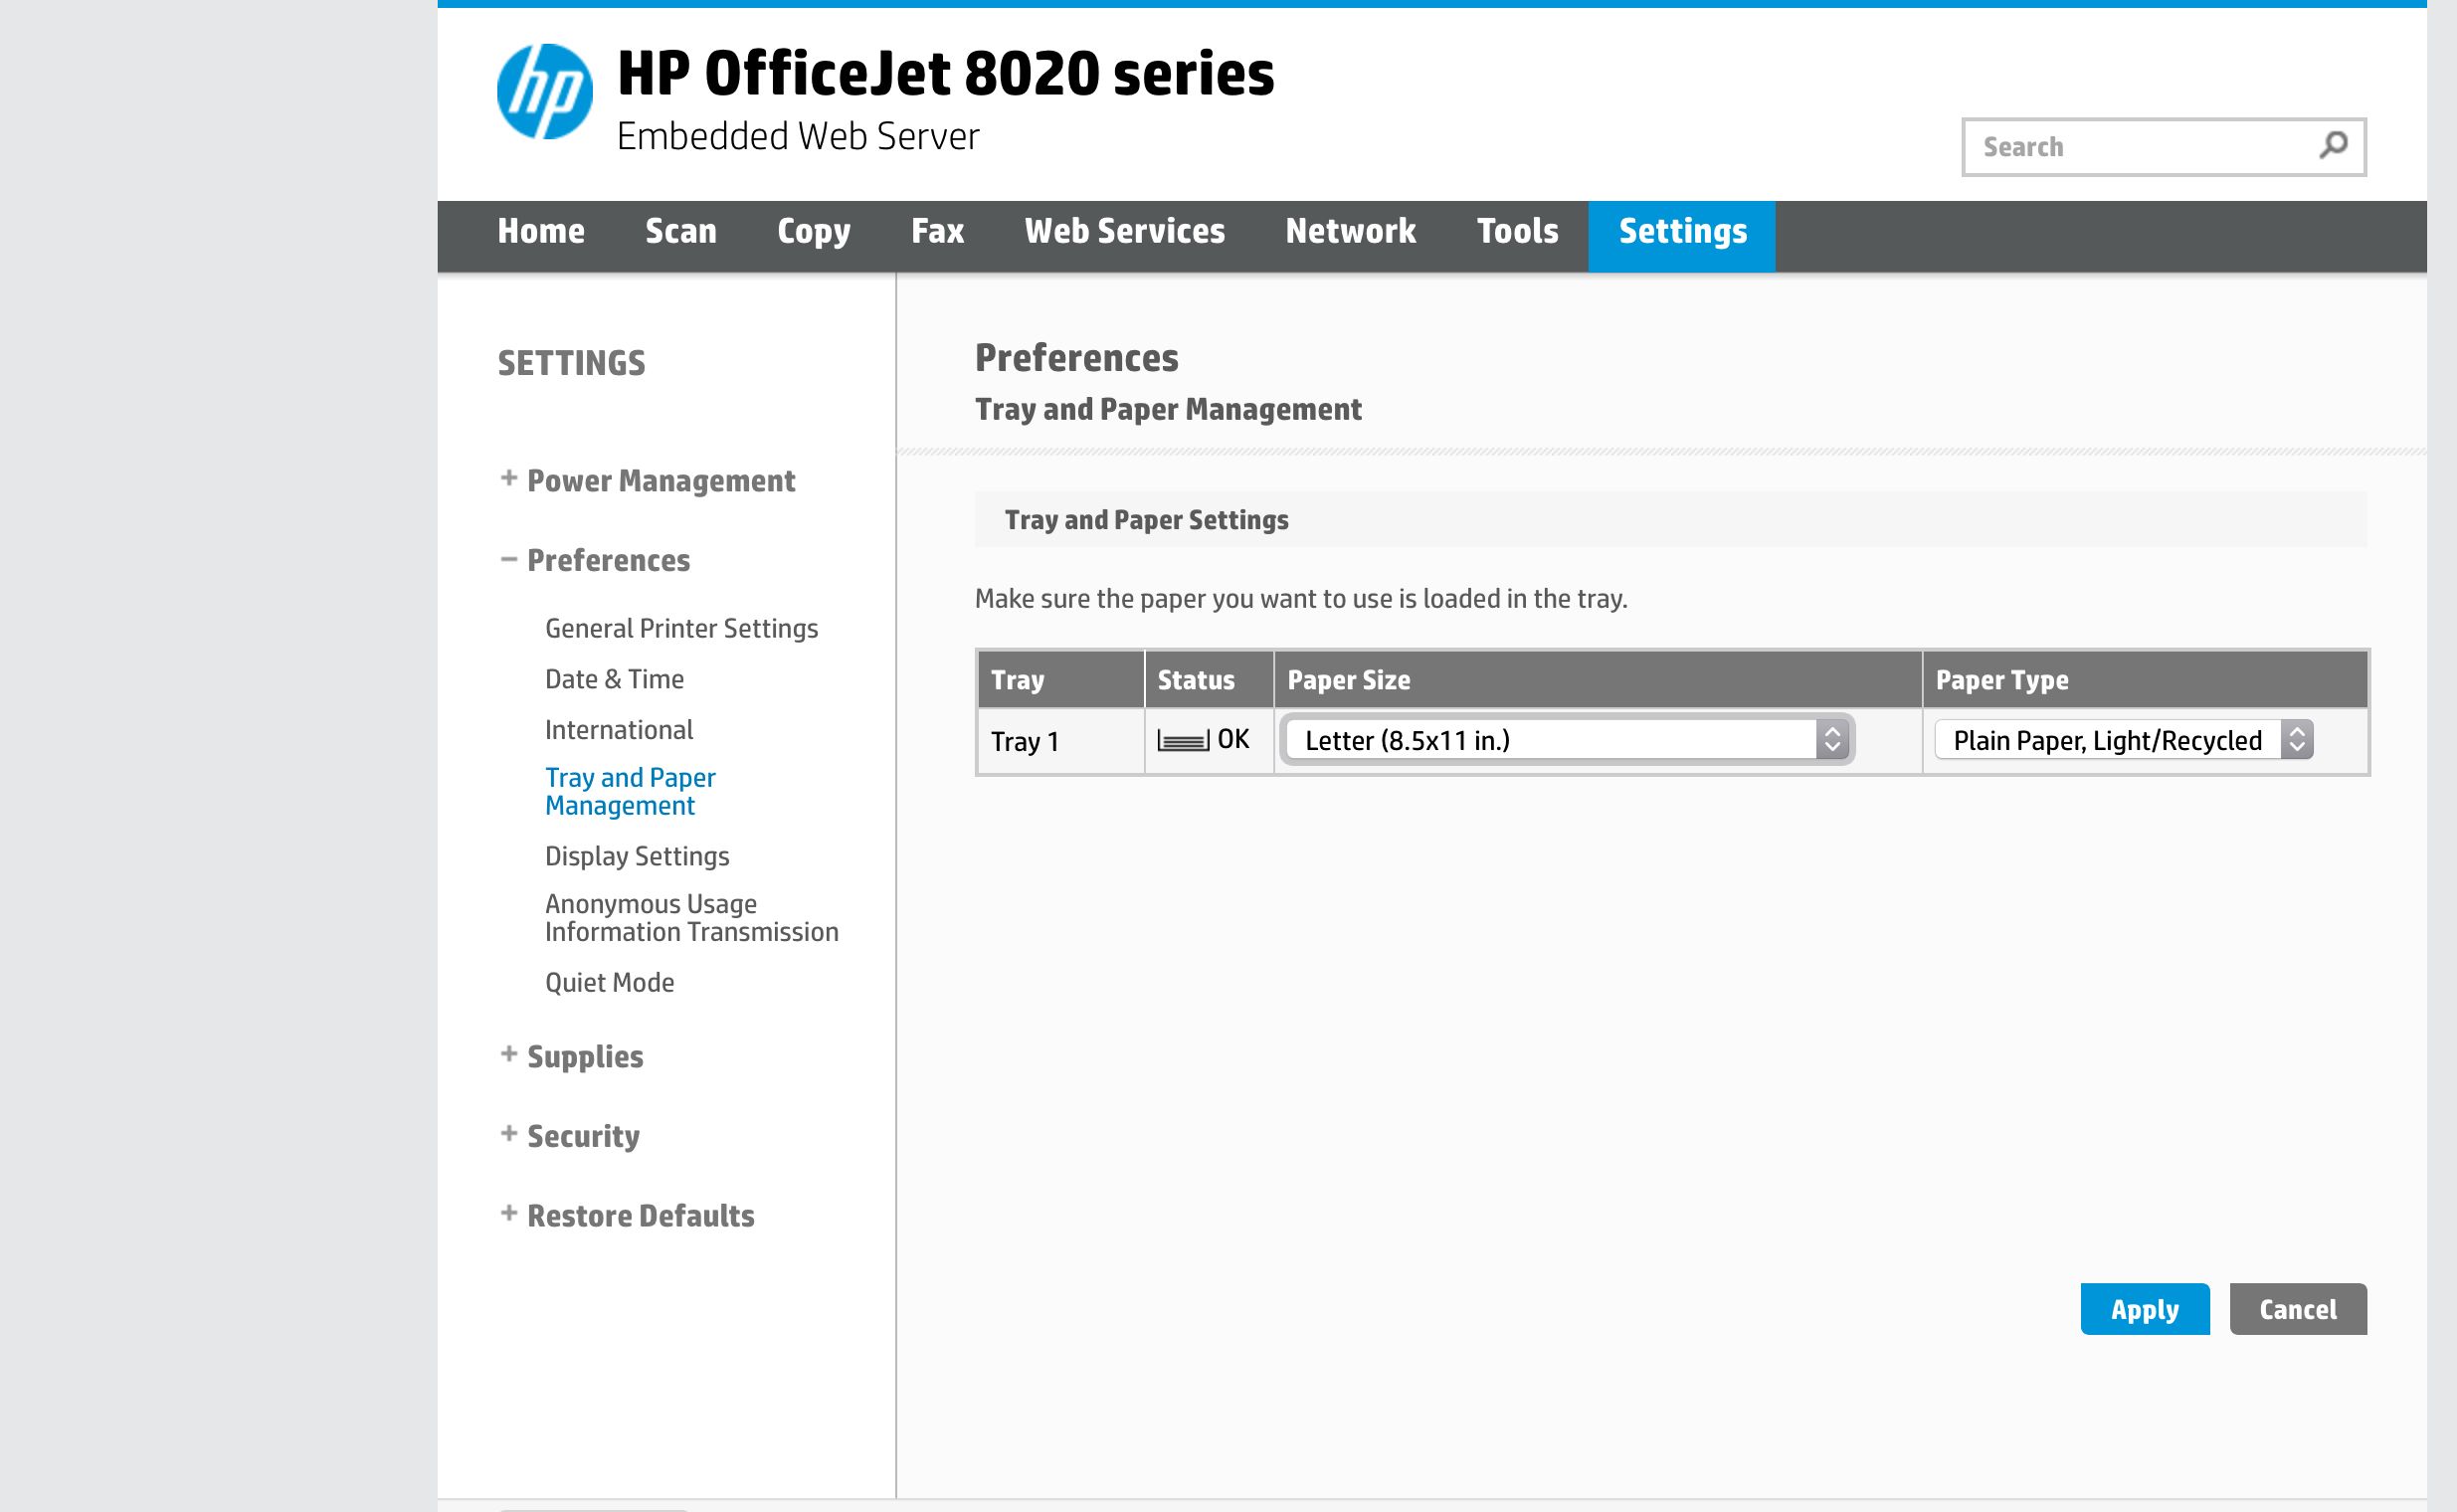This screenshot has height=1512, width=2457.
Task: Open the Quiet Mode settings link
Action: [609, 983]
